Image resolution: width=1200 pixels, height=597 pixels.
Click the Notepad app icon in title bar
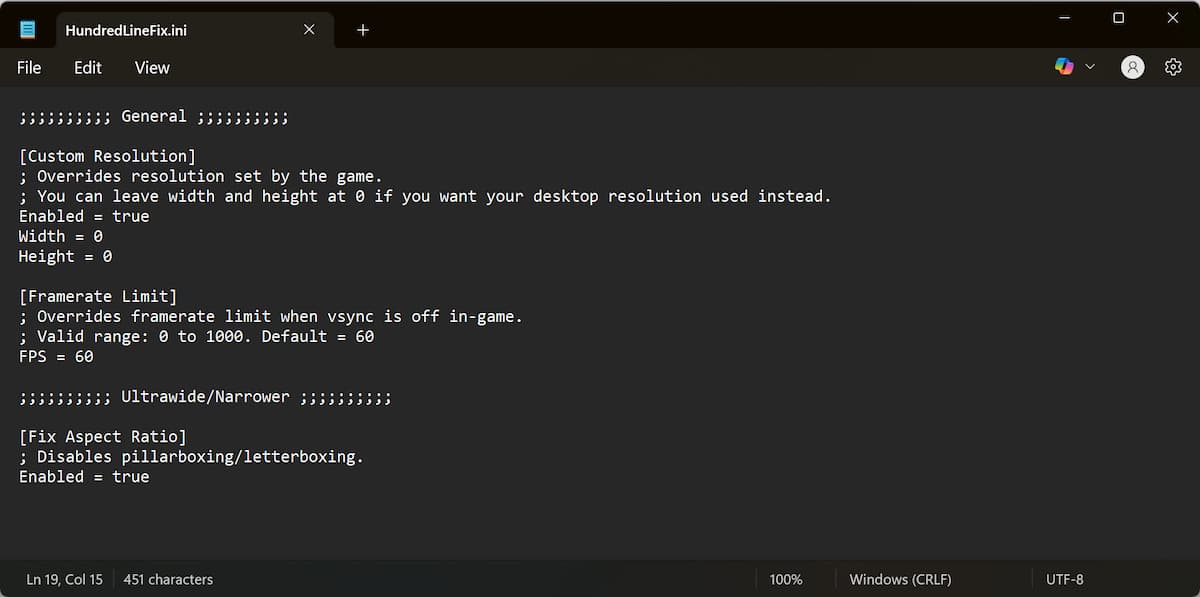coord(28,30)
